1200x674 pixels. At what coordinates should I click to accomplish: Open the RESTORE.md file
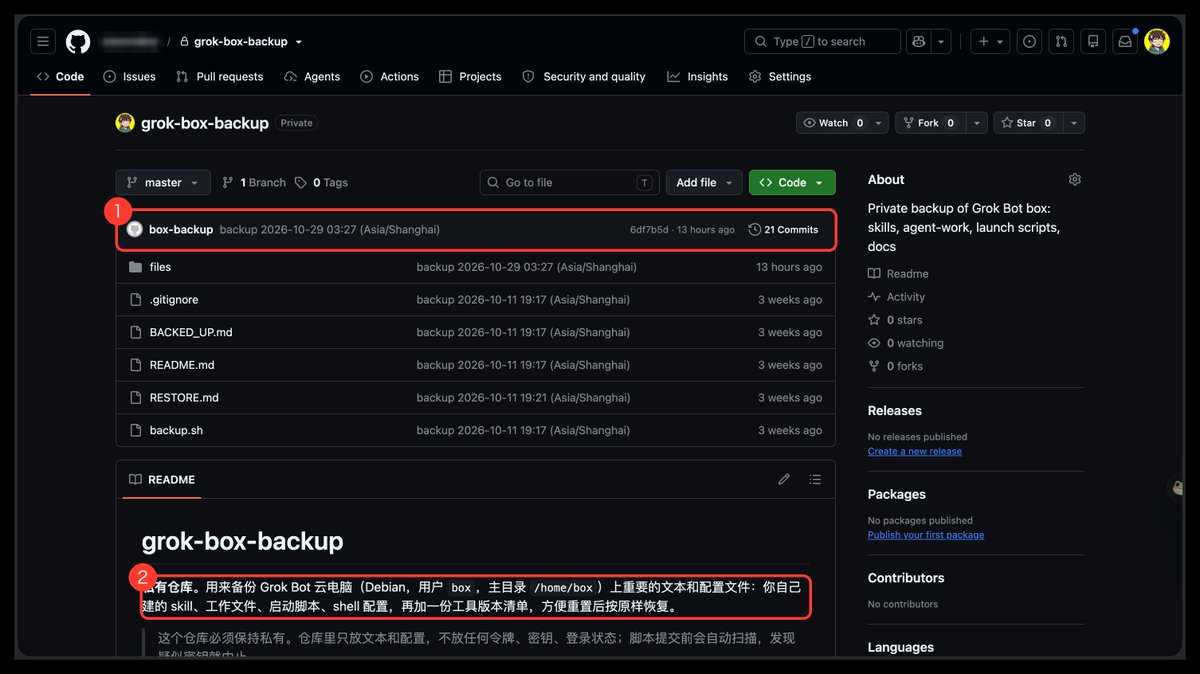click(184, 398)
